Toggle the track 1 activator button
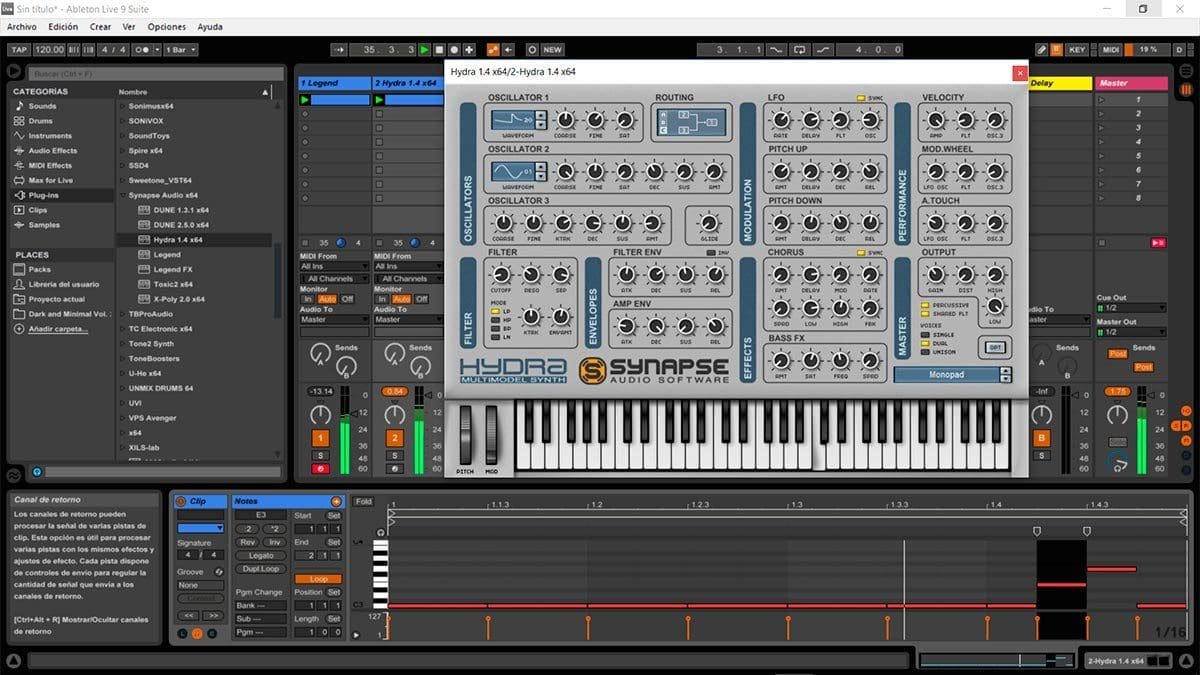1200x675 pixels. pos(320,438)
